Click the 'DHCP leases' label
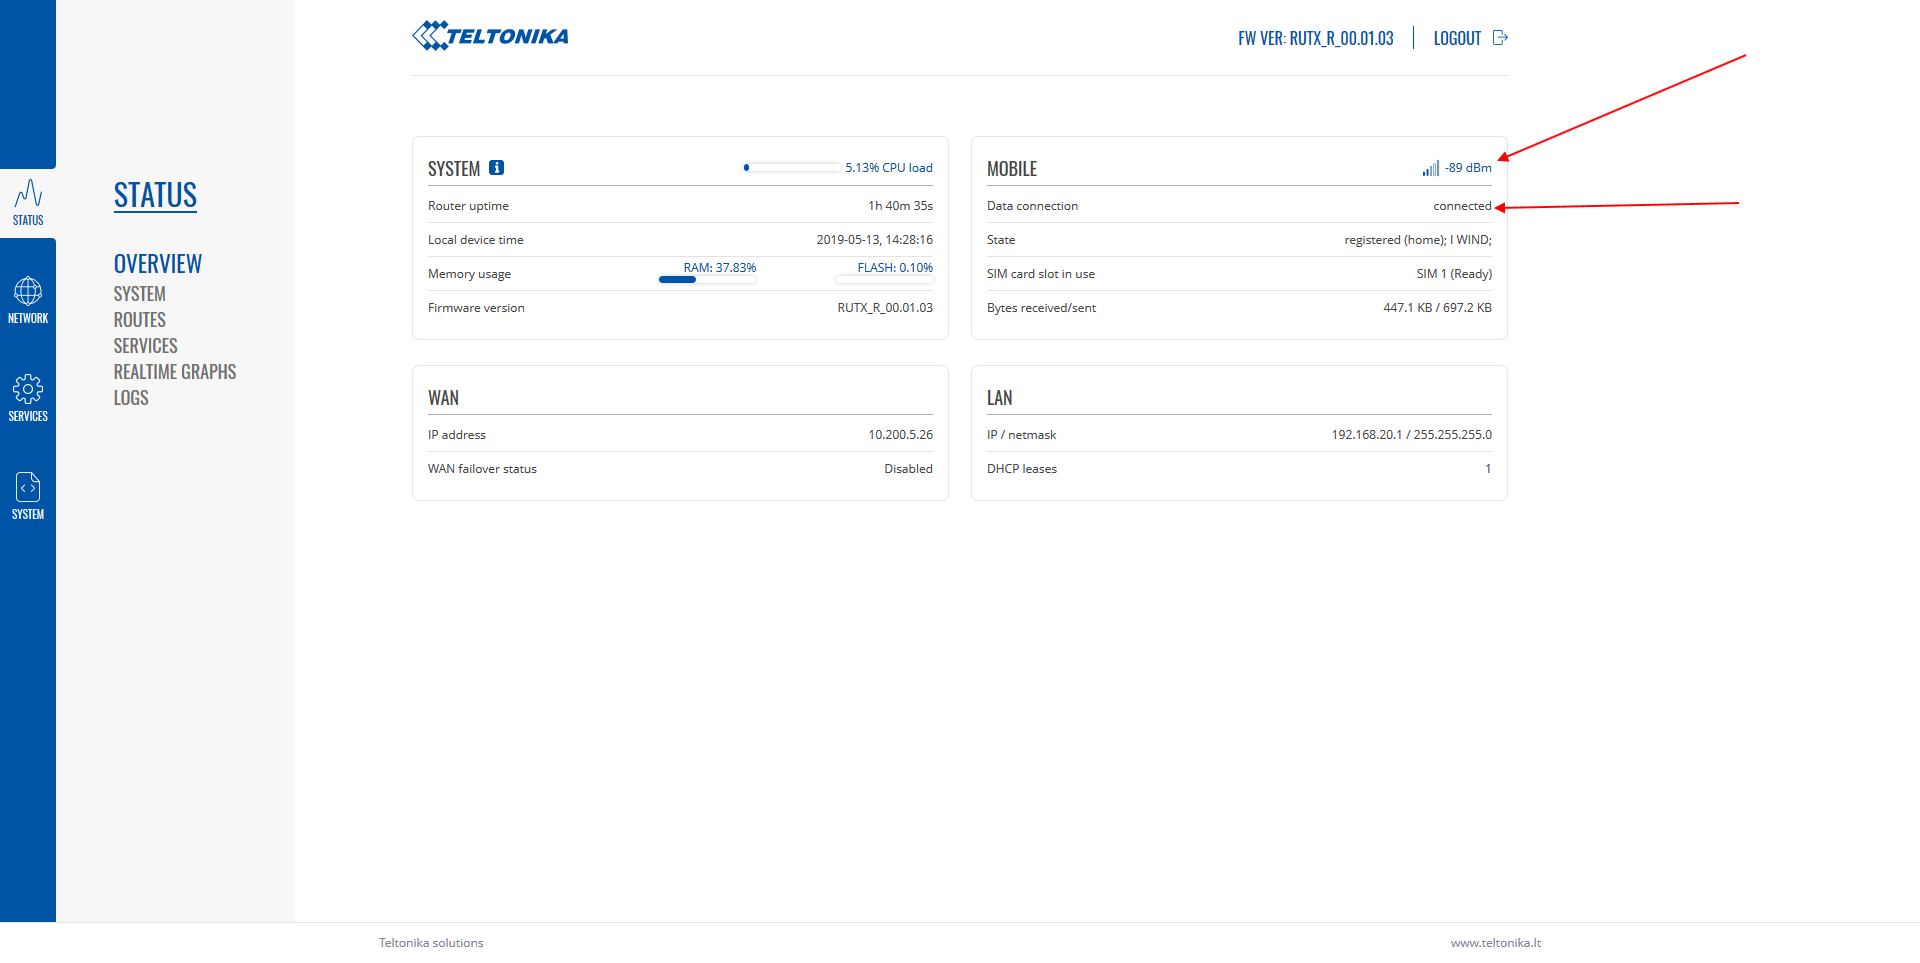The height and width of the screenshot is (963, 1920). [1022, 469]
